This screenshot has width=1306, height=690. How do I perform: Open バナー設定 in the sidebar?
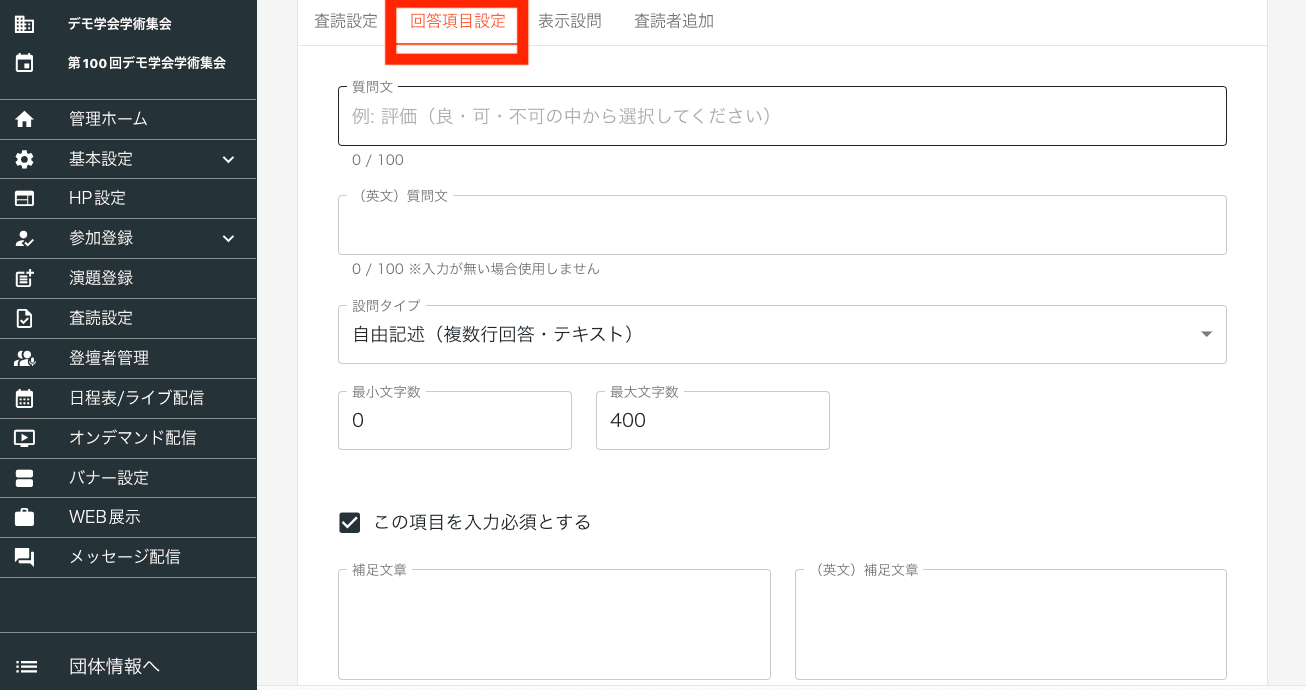tap(109, 478)
